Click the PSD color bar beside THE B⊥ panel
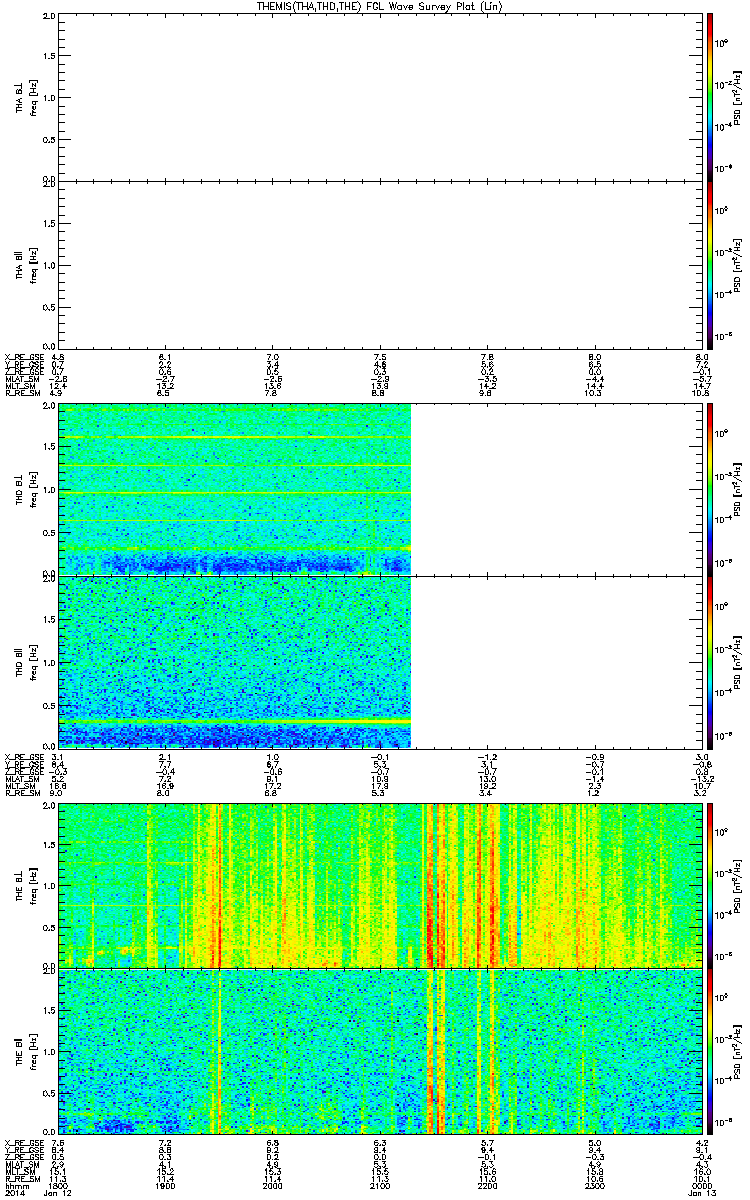This screenshot has height=1200, width=750. (710, 884)
